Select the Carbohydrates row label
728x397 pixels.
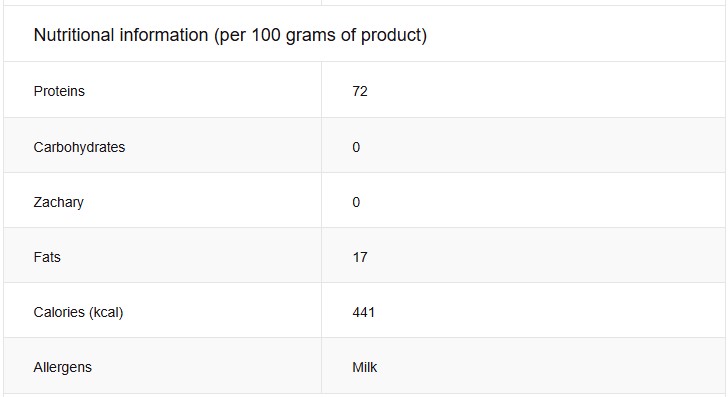pos(79,147)
